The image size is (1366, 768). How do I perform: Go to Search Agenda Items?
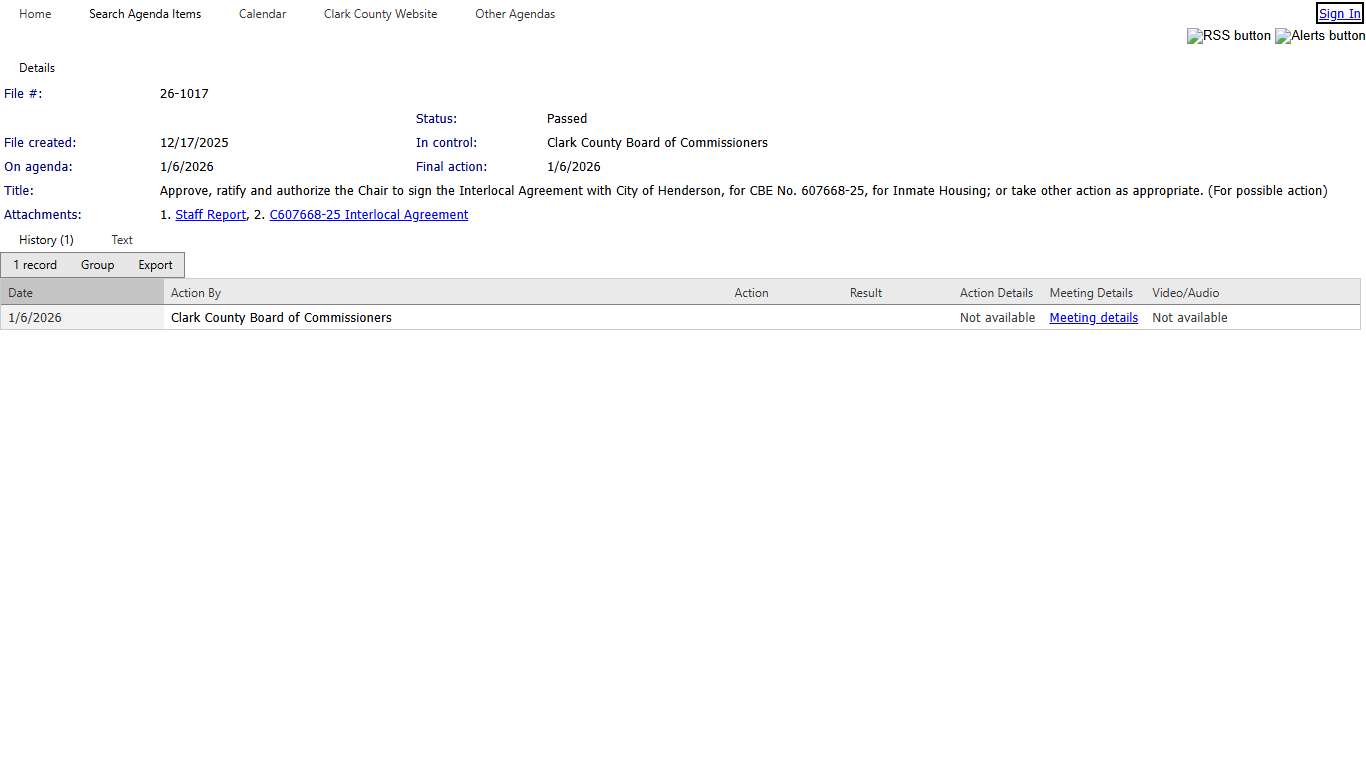(x=145, y=14)
